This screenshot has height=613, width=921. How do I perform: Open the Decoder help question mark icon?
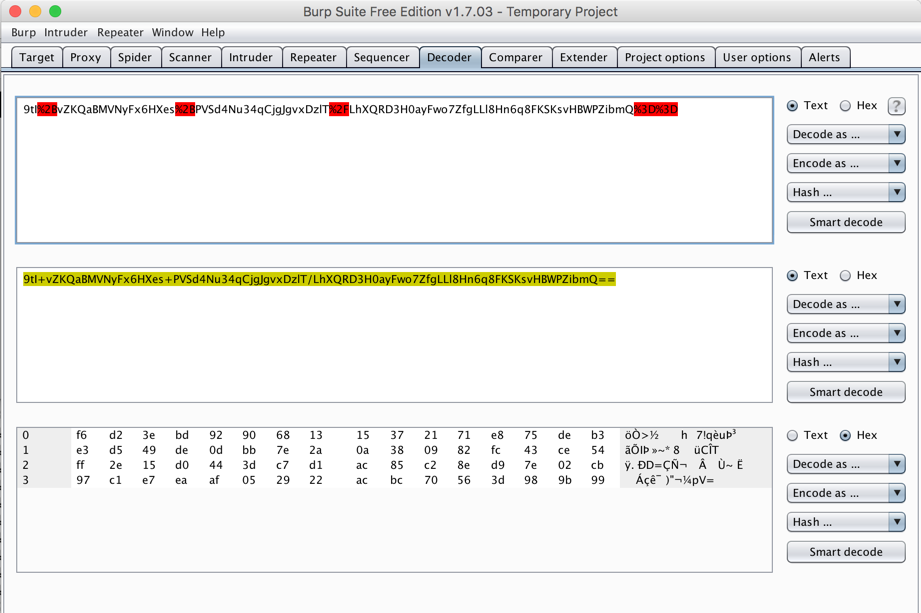coord(896,106)
